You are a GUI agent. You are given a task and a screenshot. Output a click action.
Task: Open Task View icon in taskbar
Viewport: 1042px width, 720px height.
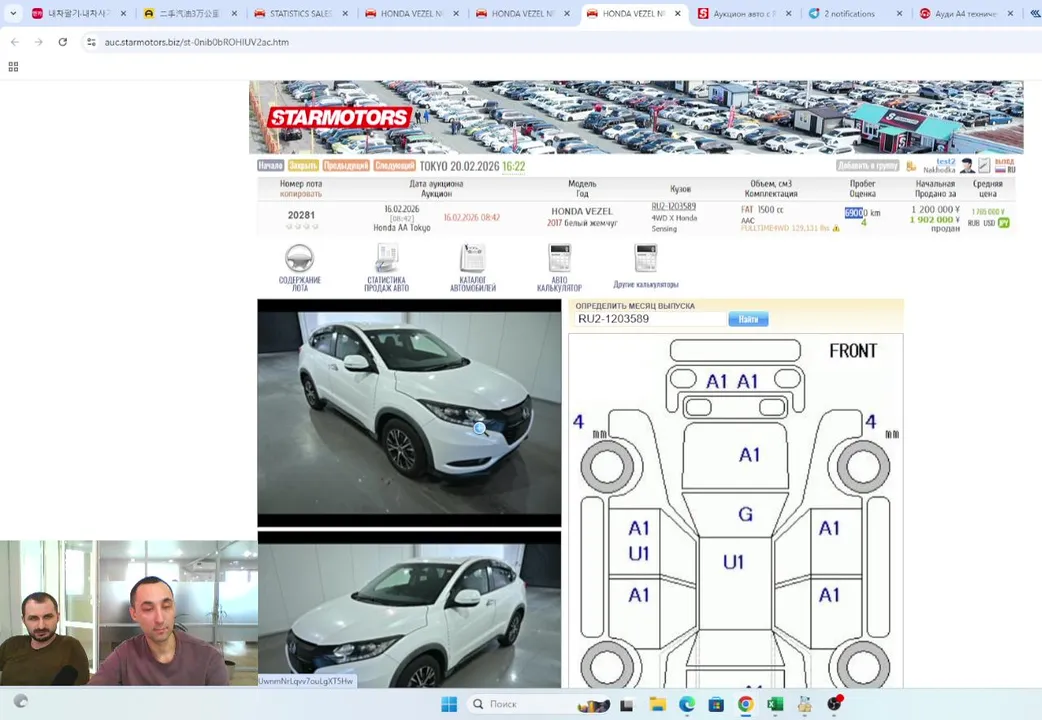pyautogui.click(x=627, y=705)
